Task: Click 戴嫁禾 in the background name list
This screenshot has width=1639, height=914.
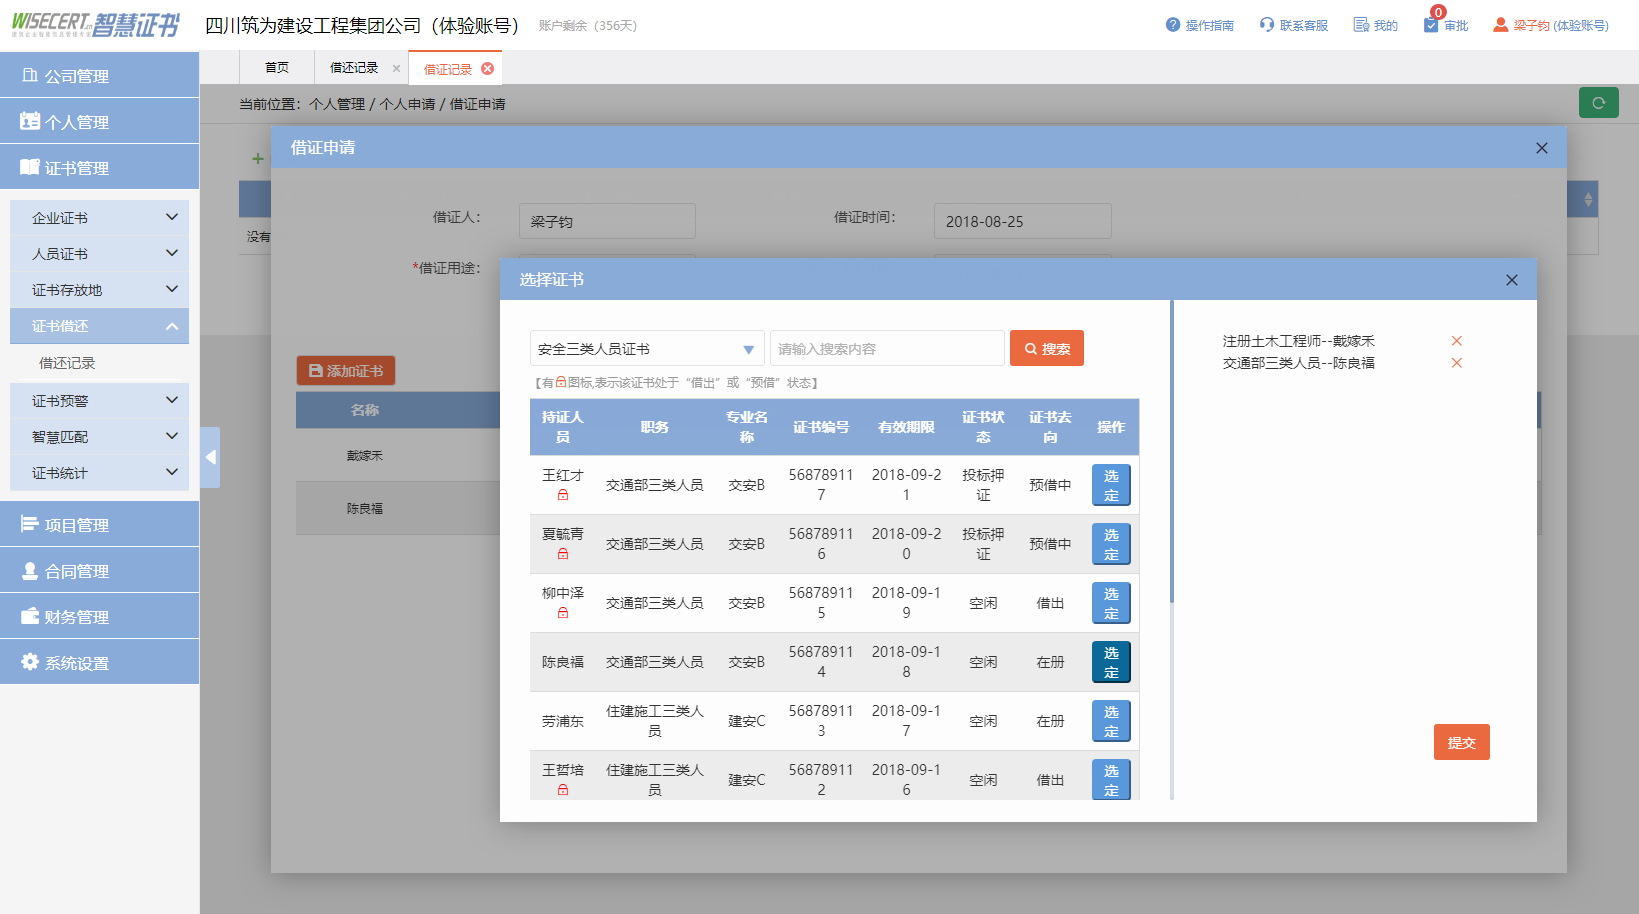Action: click(365, 455)
